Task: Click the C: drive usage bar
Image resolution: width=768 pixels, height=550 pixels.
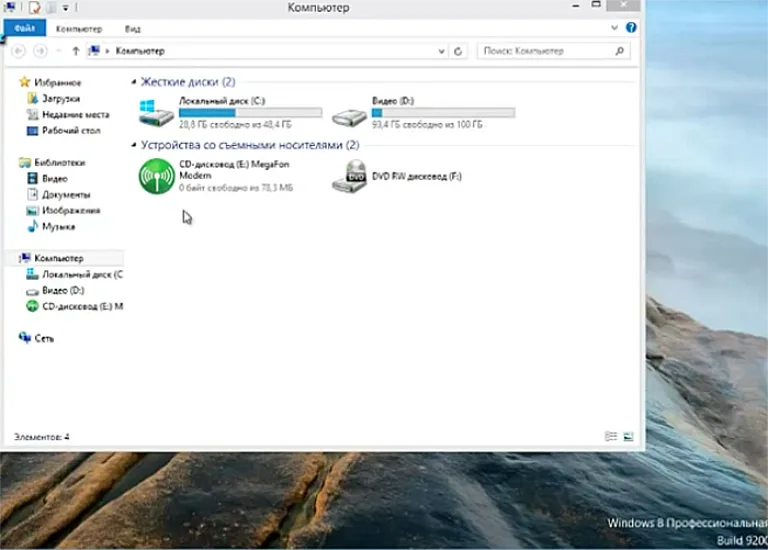Action: tap(250, 113)
